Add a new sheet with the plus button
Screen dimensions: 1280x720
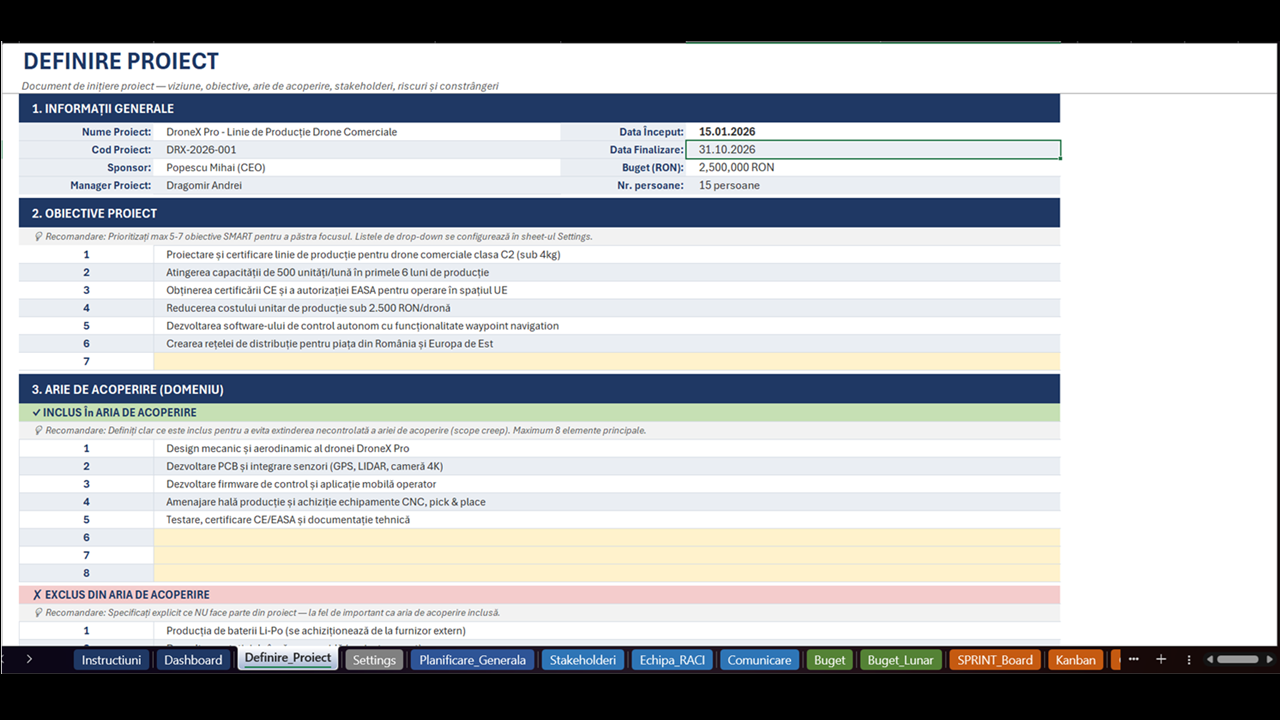tap(1161, 659)
